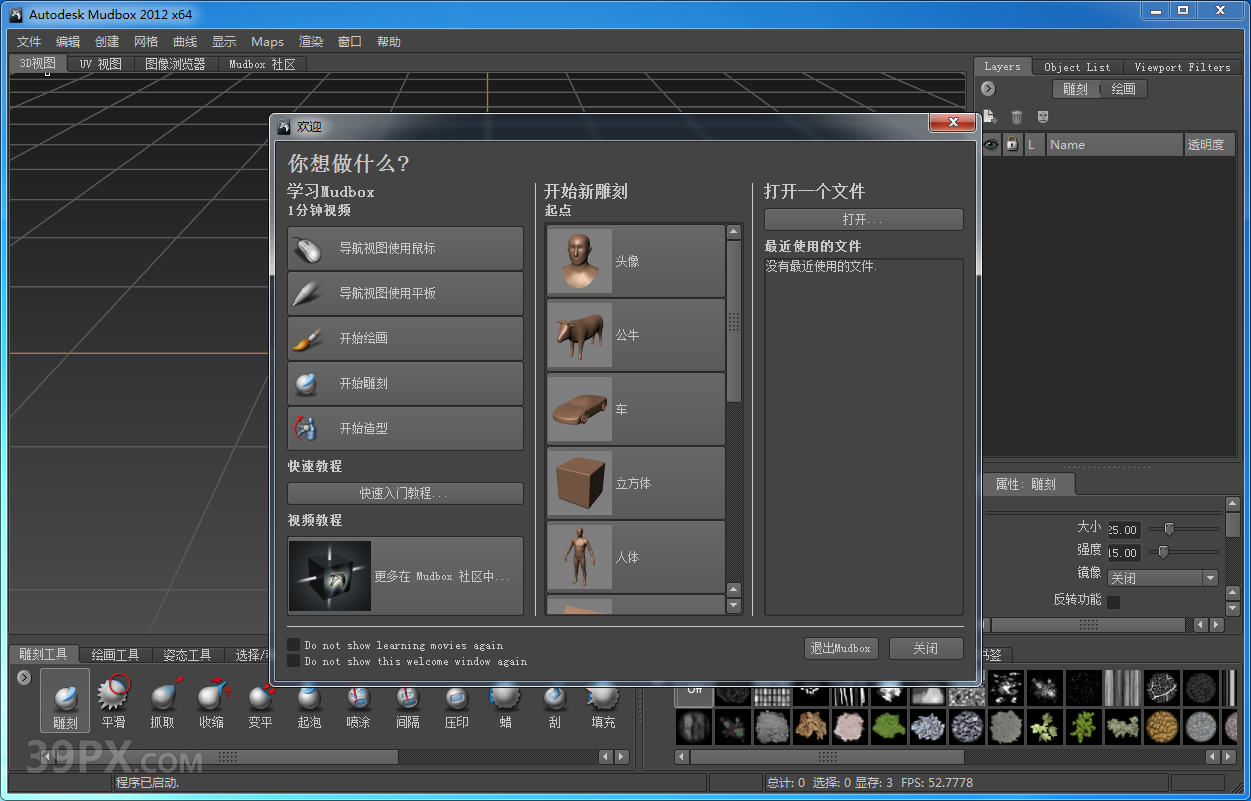
Task: Check 'Do not show this welcome window again'
Action: (x=293, y=661)
